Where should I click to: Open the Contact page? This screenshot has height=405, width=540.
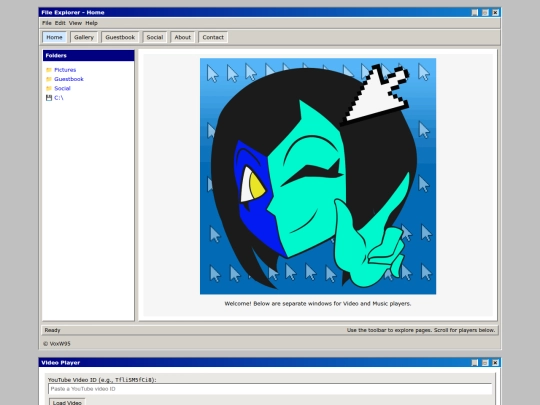213,37
